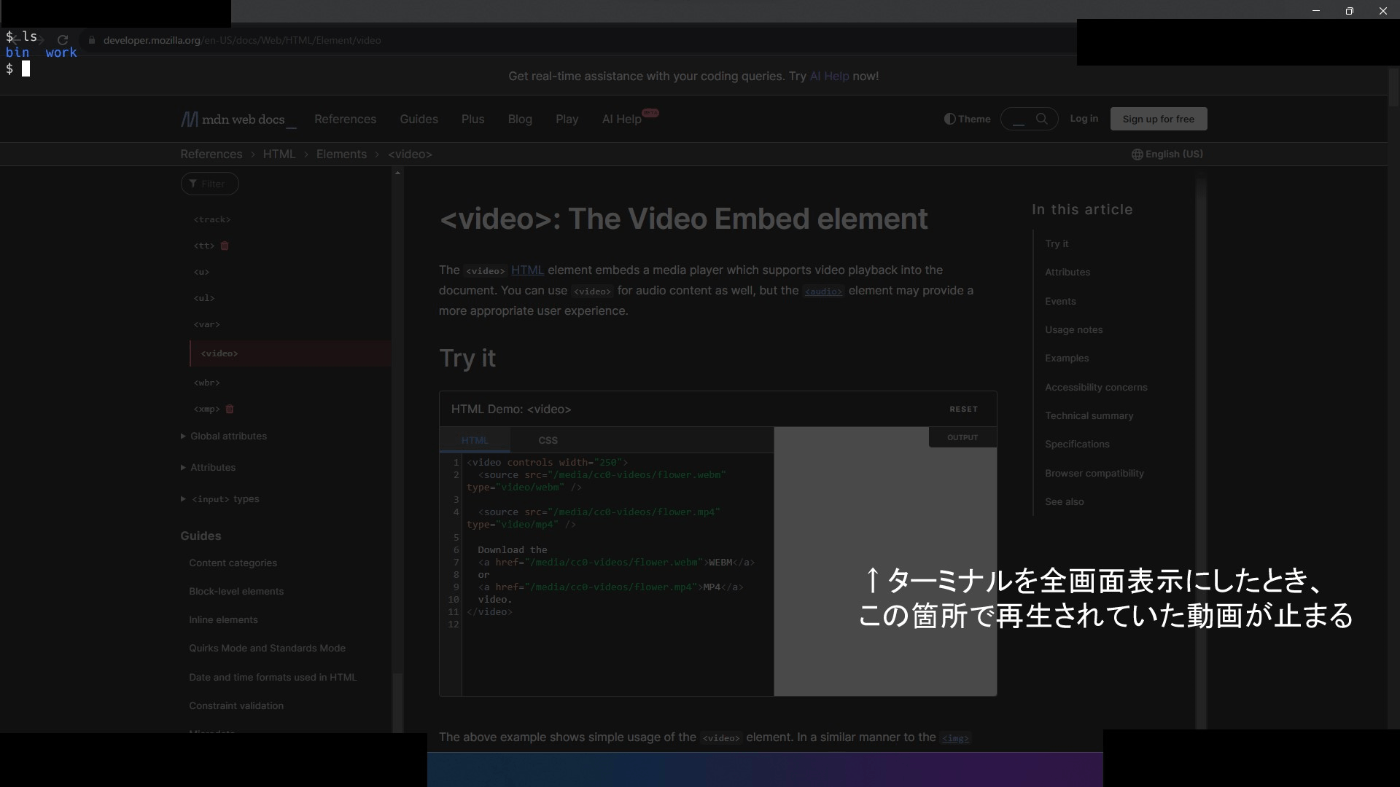The height and width of the screenshot is (787, 1400).
Task: Open the References menu in top navigation
Action: (x=345, y=119)
